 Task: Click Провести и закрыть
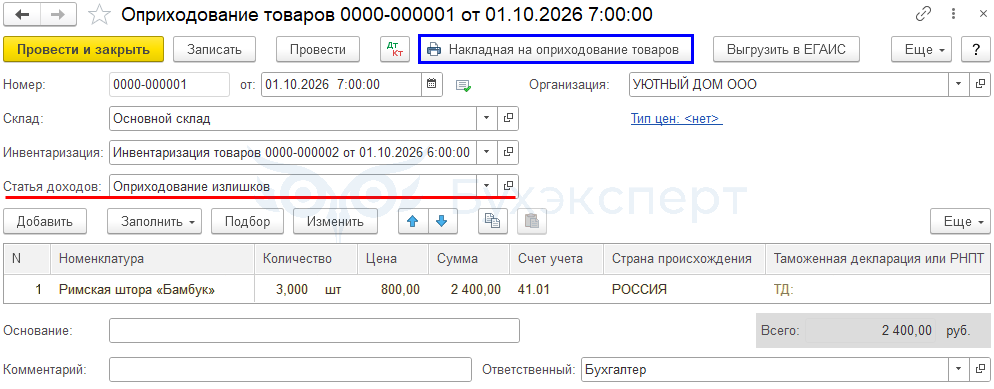[84, 49]
